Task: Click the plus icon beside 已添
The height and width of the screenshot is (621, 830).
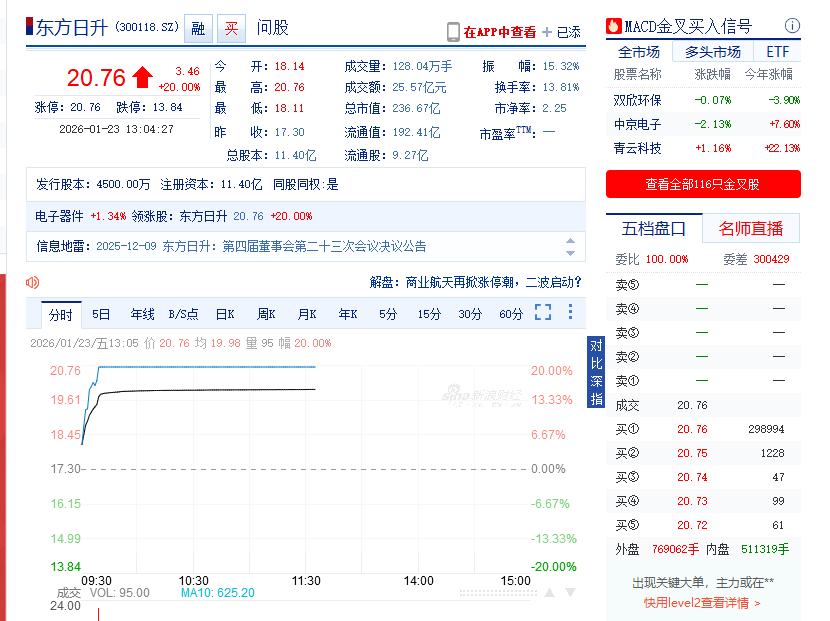Action: tap(547, 32)
